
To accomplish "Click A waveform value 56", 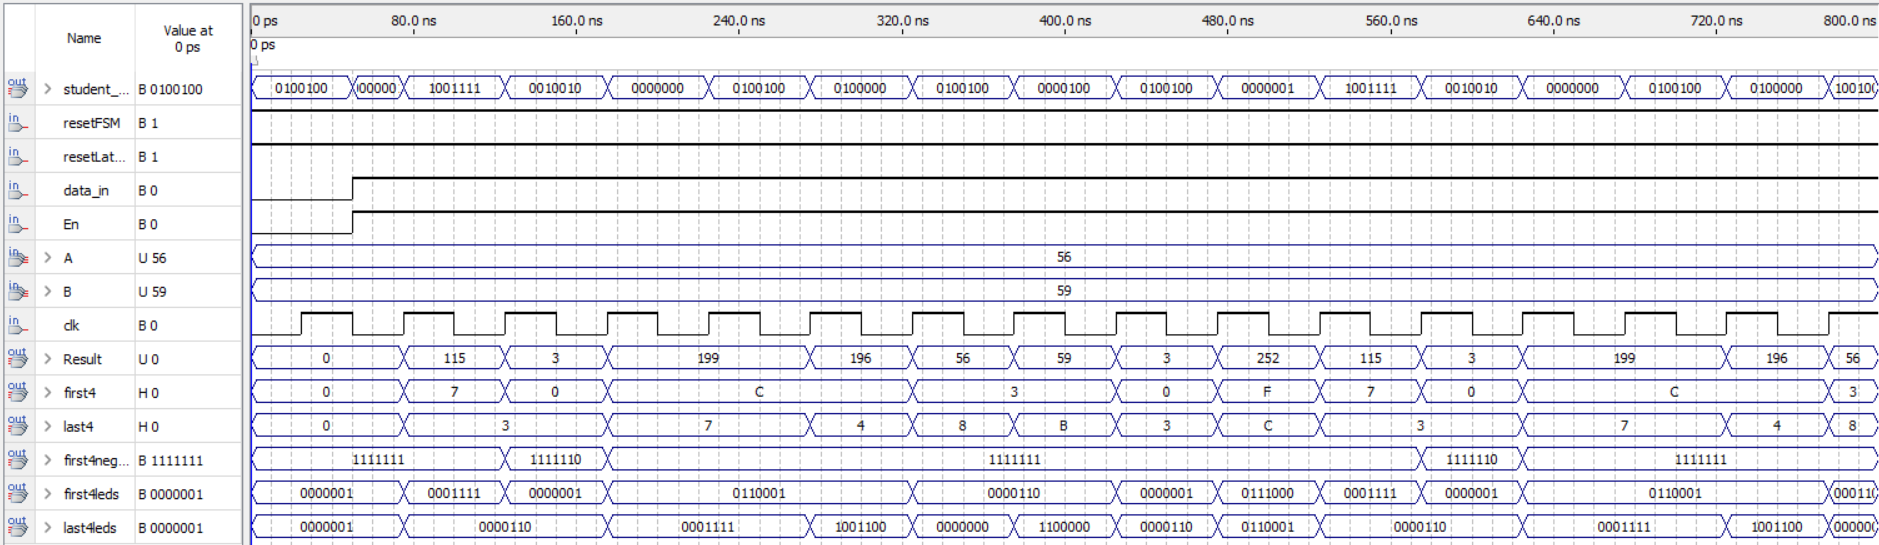I will click(x=1064, y=257).
